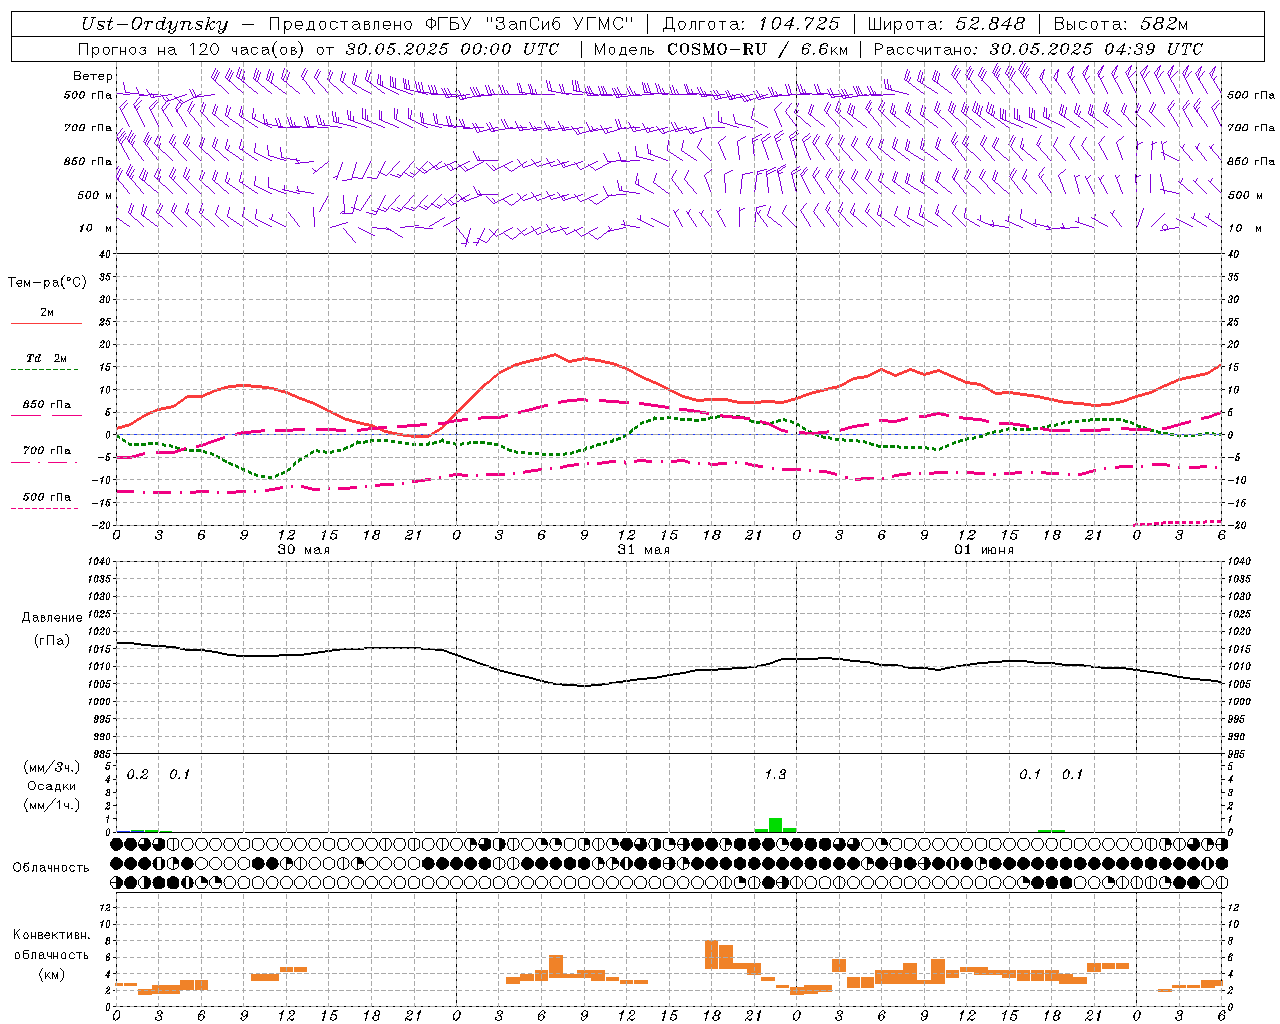1280x1024 pixels.
Task: Click the 'Широта: 52.848' header field
Action: [946, 24]
